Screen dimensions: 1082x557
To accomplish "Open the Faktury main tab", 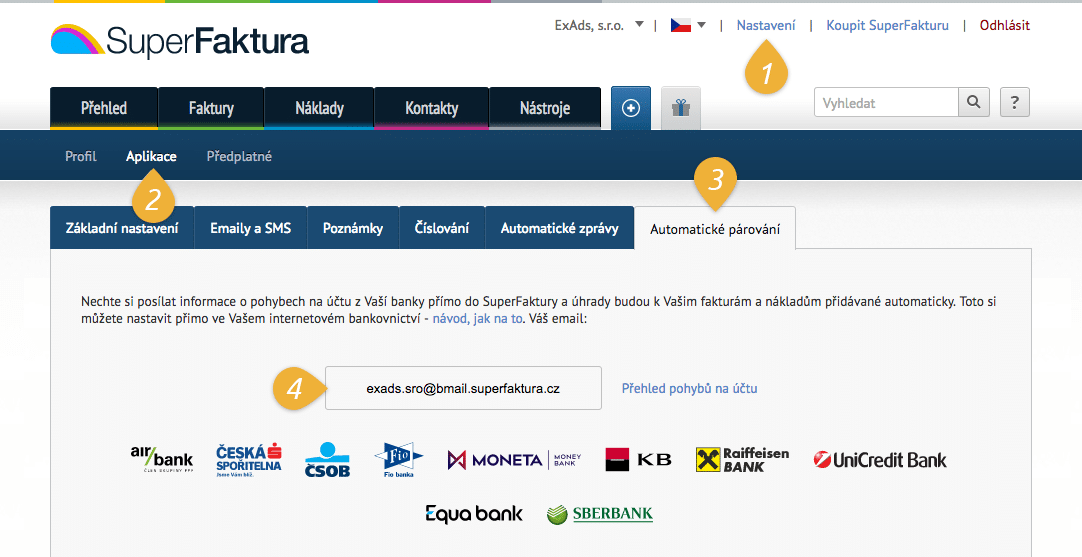I will [211, 108].
